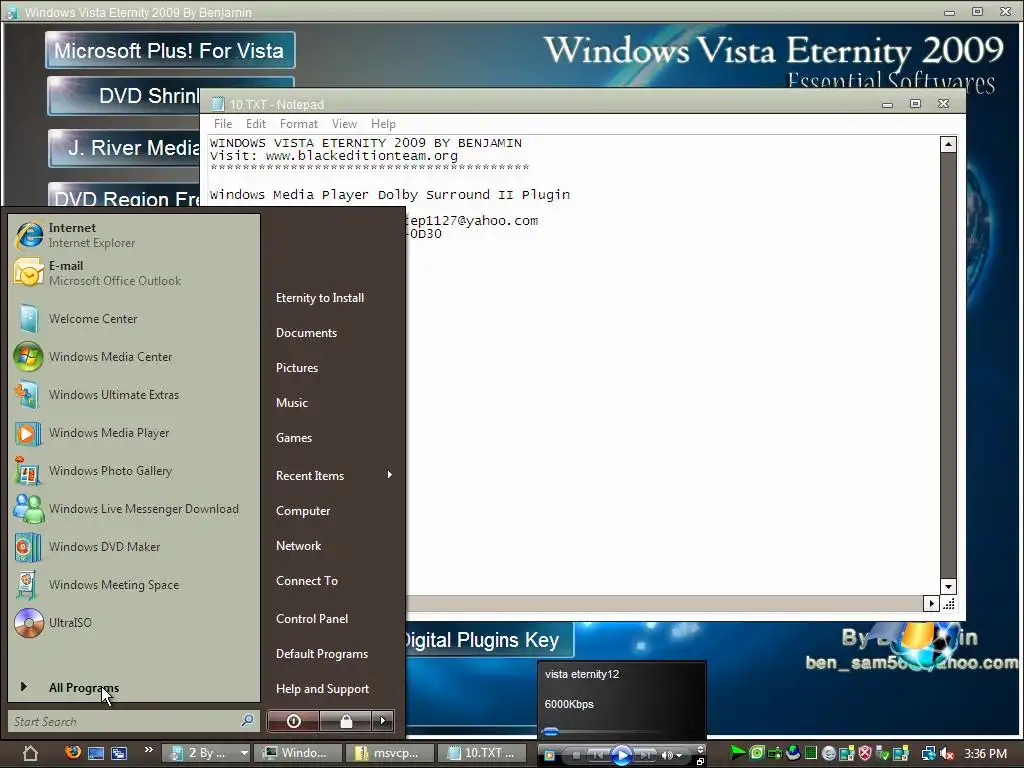The height and width of the screenshot is (768, 1024).
Task: Launch Windows Media Center
Action: tap(134, 357)
